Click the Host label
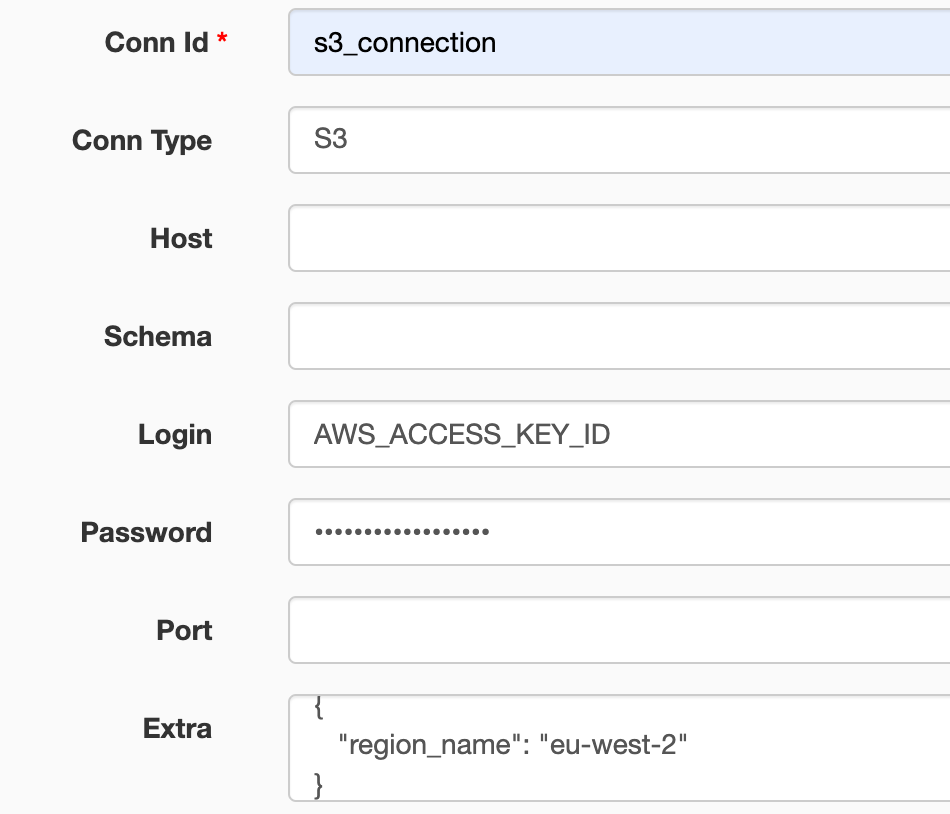This screenshot has height=814, width=950. tap(180, 238)
